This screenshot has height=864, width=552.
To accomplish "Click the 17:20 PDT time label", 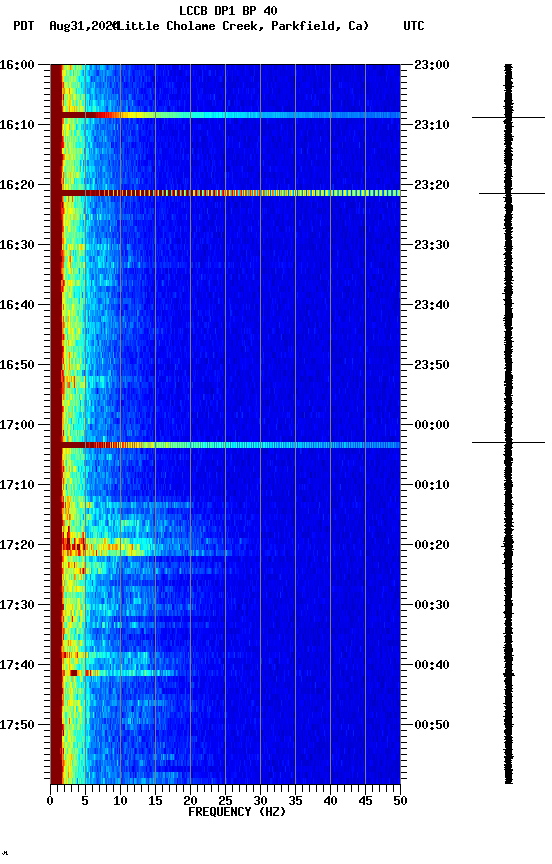I will click(17, 545).
